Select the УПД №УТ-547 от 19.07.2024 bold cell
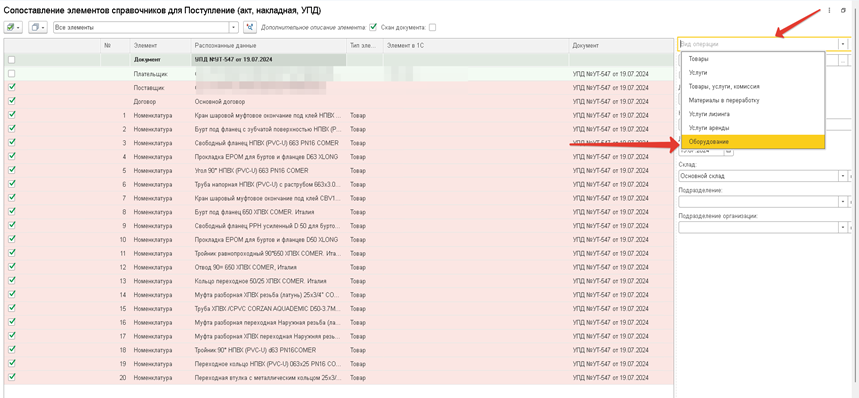Screen dimensions: 859x398 click(268, 59)
